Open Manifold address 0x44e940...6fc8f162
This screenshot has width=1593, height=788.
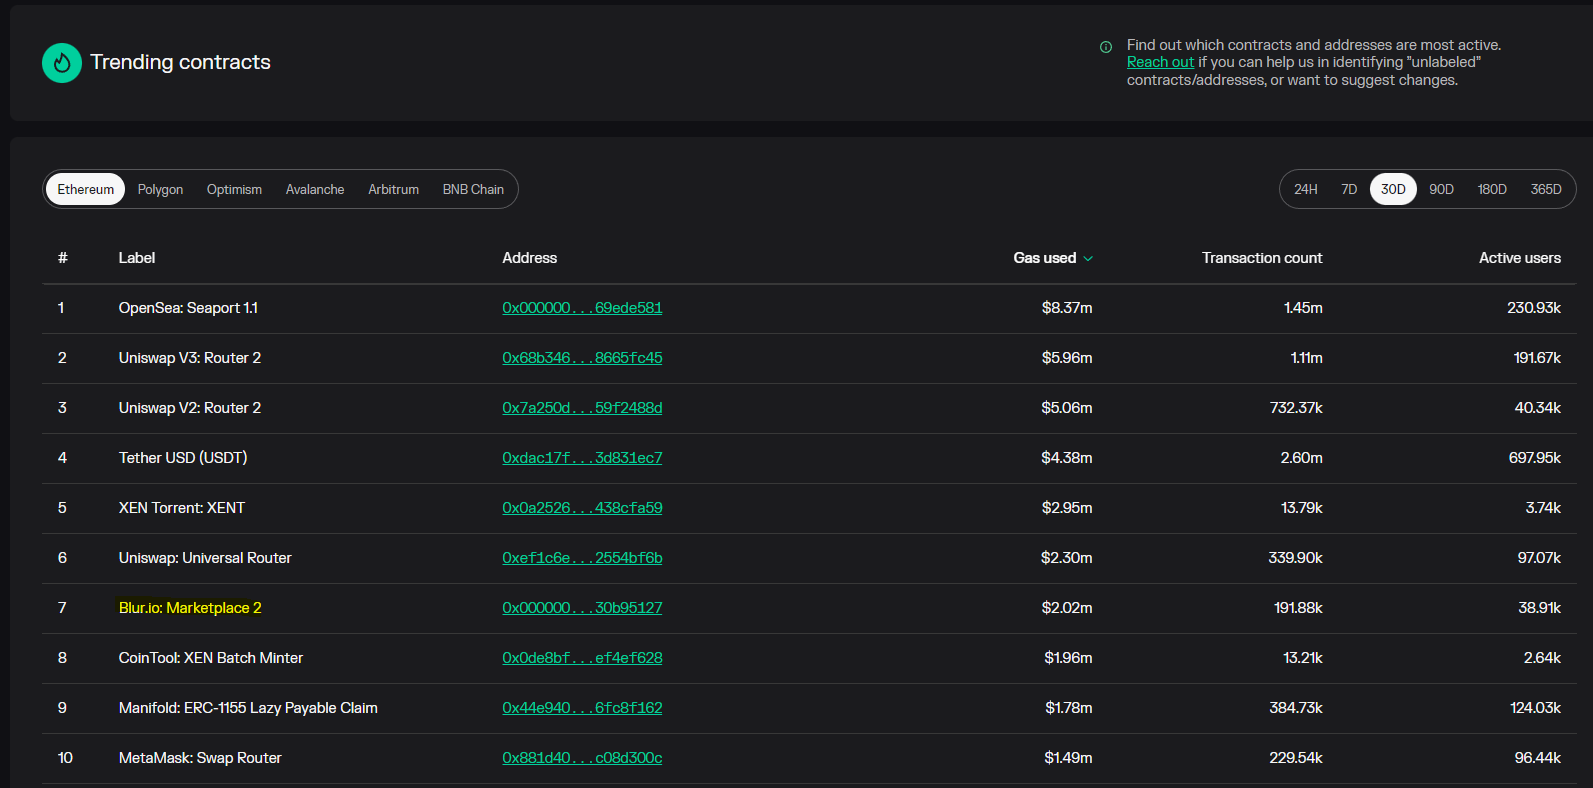tap(582, 708)
